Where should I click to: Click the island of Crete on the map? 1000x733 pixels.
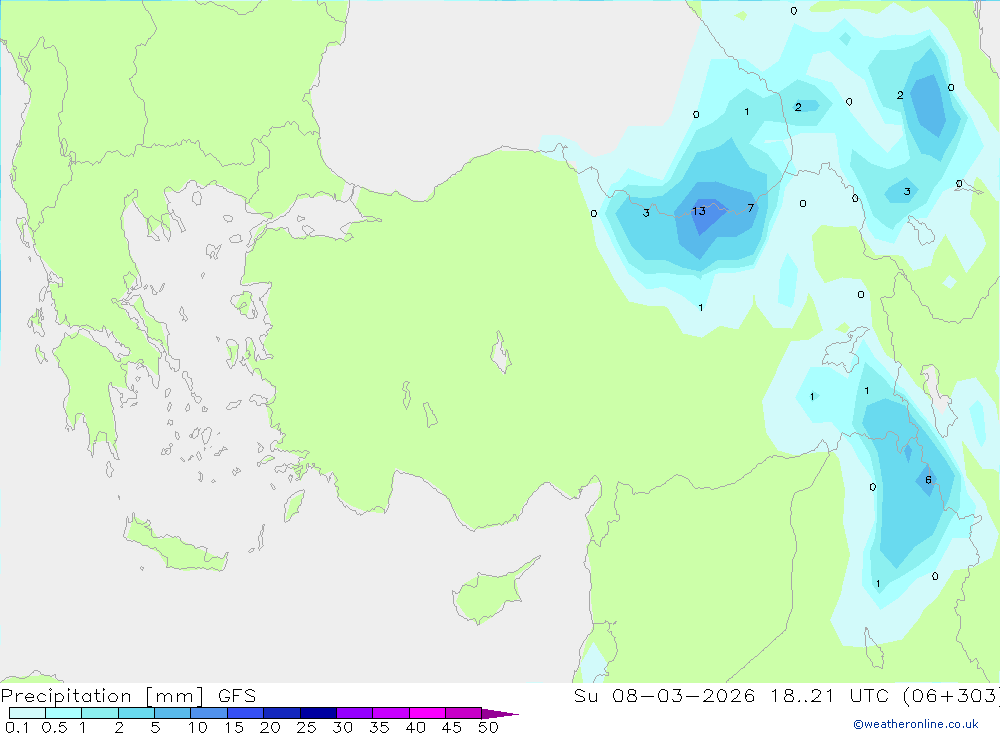175,545
